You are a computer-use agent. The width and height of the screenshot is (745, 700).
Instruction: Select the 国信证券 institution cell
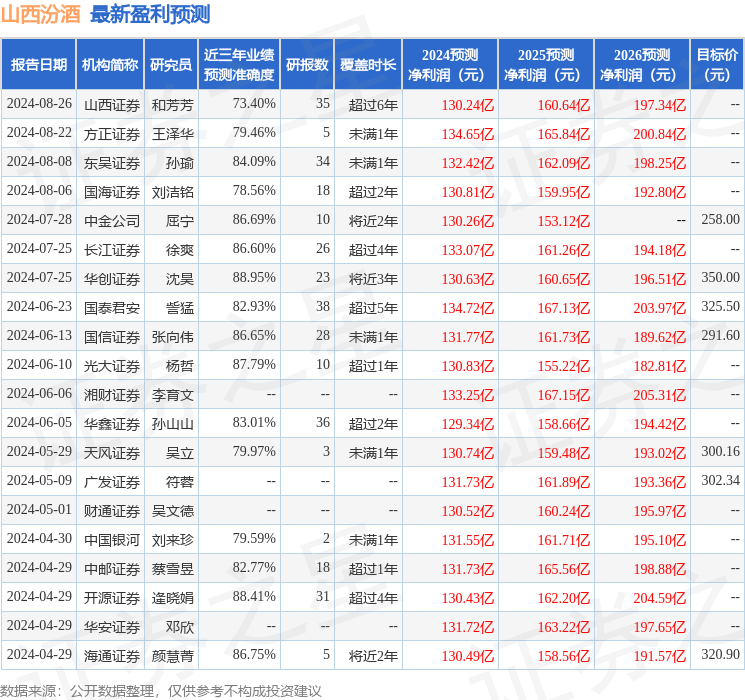click(112, 337)
